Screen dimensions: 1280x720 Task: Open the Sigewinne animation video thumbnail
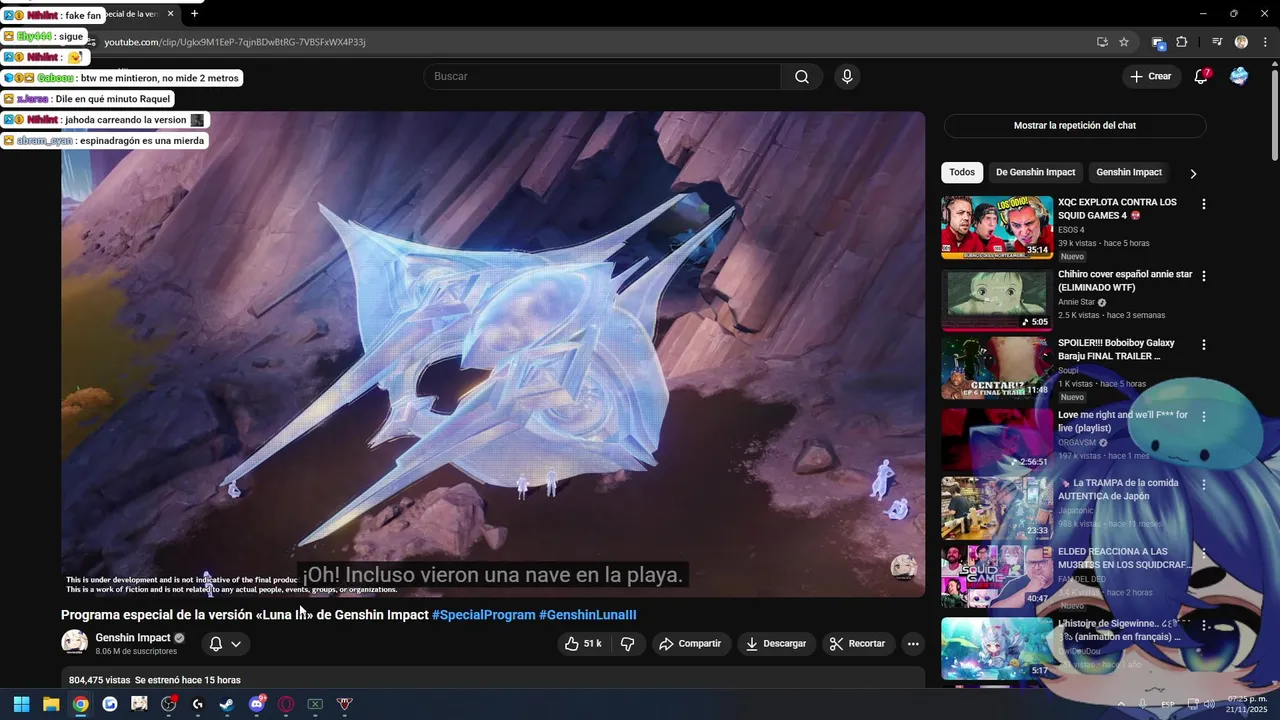[x=997, y=649]
